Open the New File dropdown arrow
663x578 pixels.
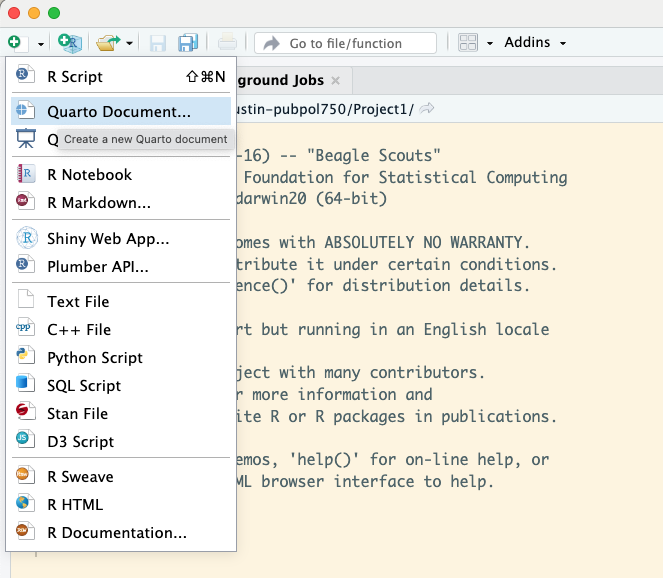[x=41, y=44]
